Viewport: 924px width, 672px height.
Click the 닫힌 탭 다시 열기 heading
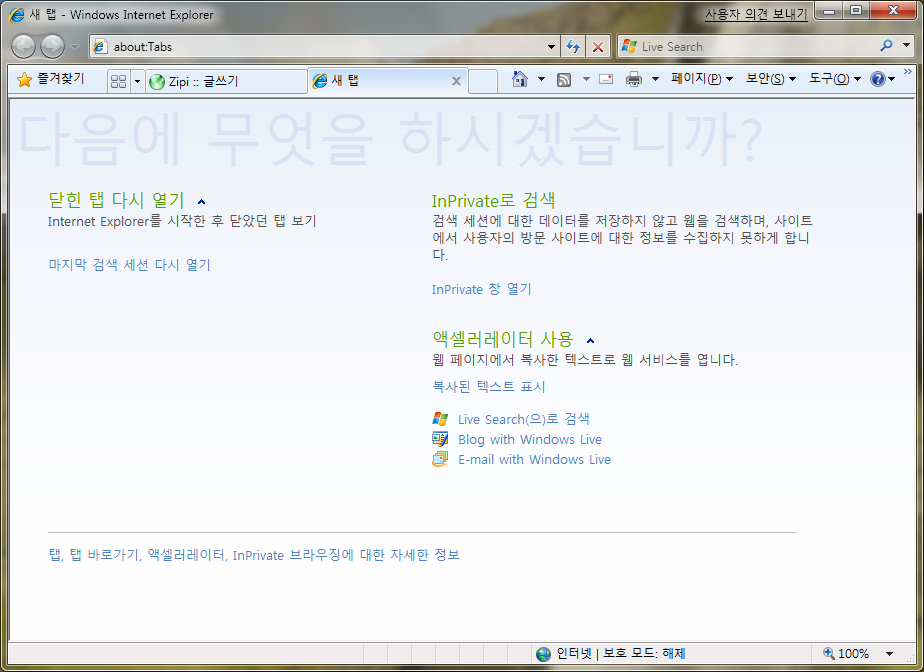coord(117,200)
